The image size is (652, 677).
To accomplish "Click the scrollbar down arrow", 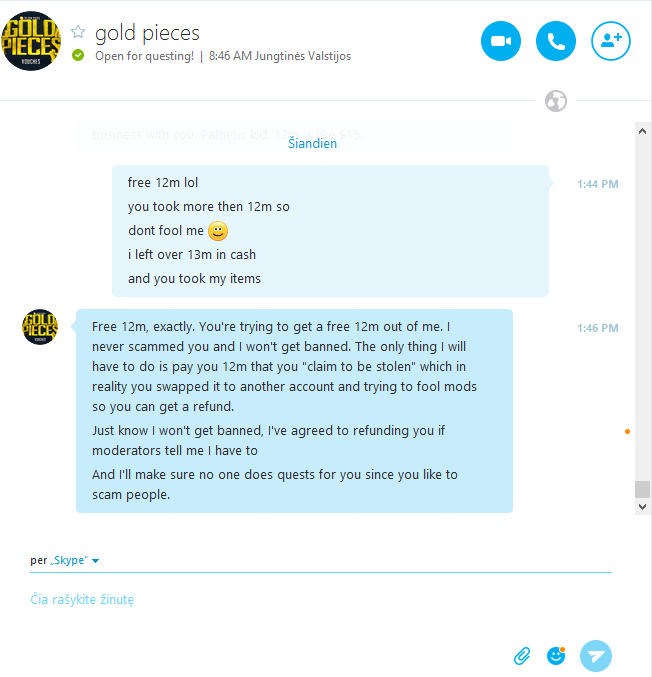I will tap(643, 506).
